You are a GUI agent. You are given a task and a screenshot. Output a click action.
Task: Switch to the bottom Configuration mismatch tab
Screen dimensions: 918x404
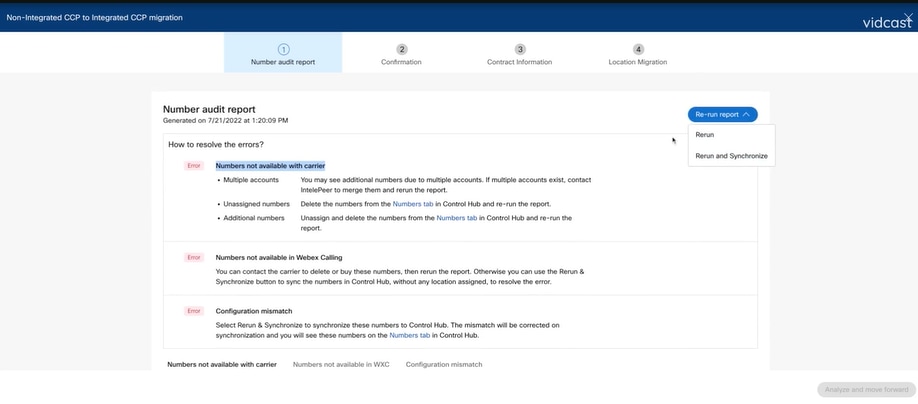point(444,364)
